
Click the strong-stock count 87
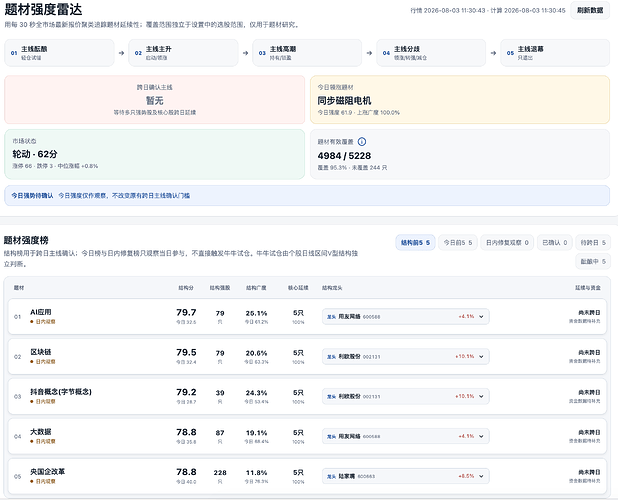pos(220,433)
